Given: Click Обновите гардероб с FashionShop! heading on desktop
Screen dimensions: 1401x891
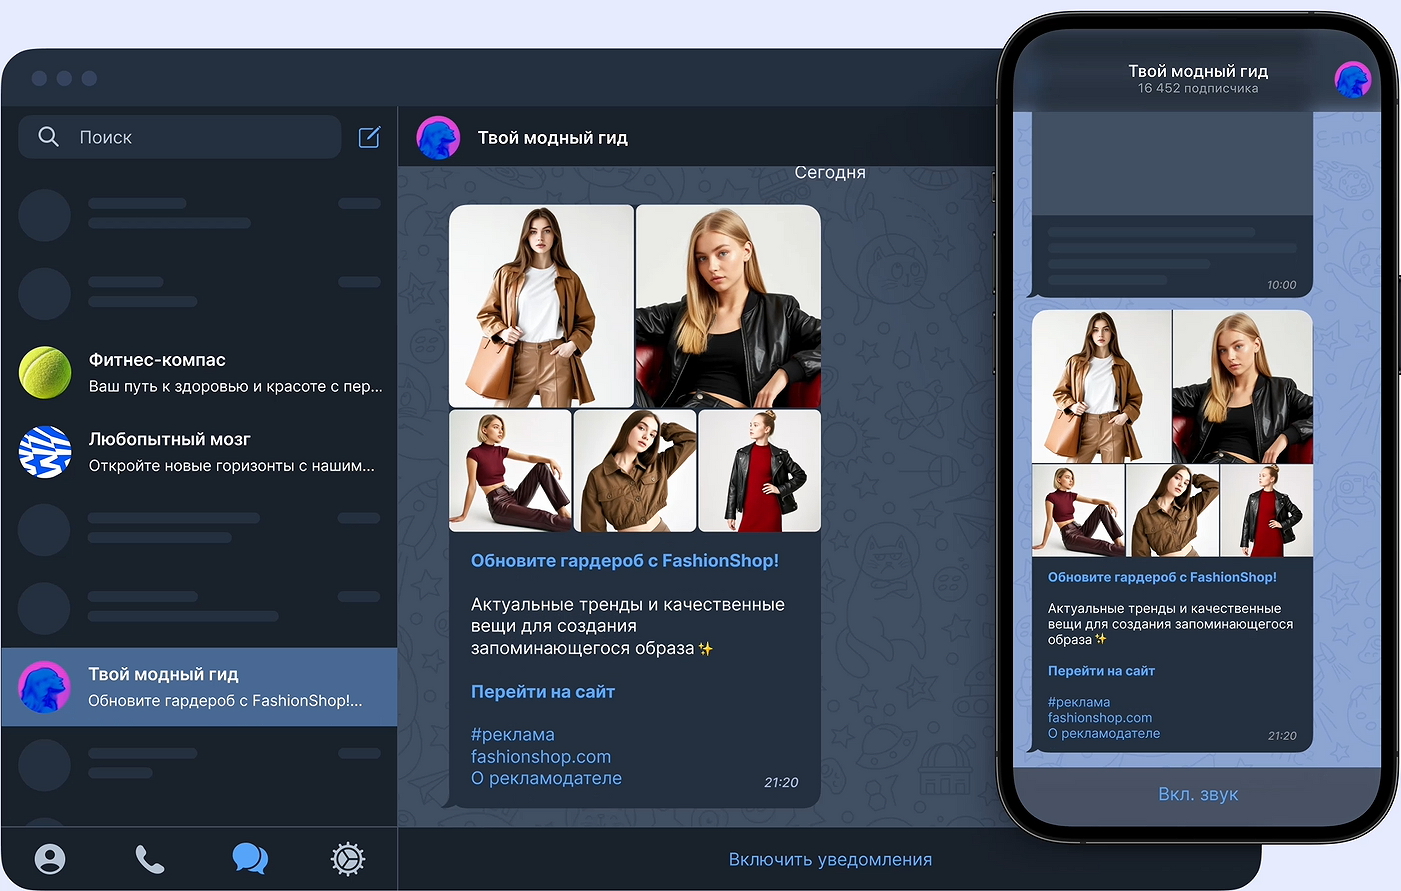Looking at the screenshot, I should pyautogui.click(x=625, y=561).
